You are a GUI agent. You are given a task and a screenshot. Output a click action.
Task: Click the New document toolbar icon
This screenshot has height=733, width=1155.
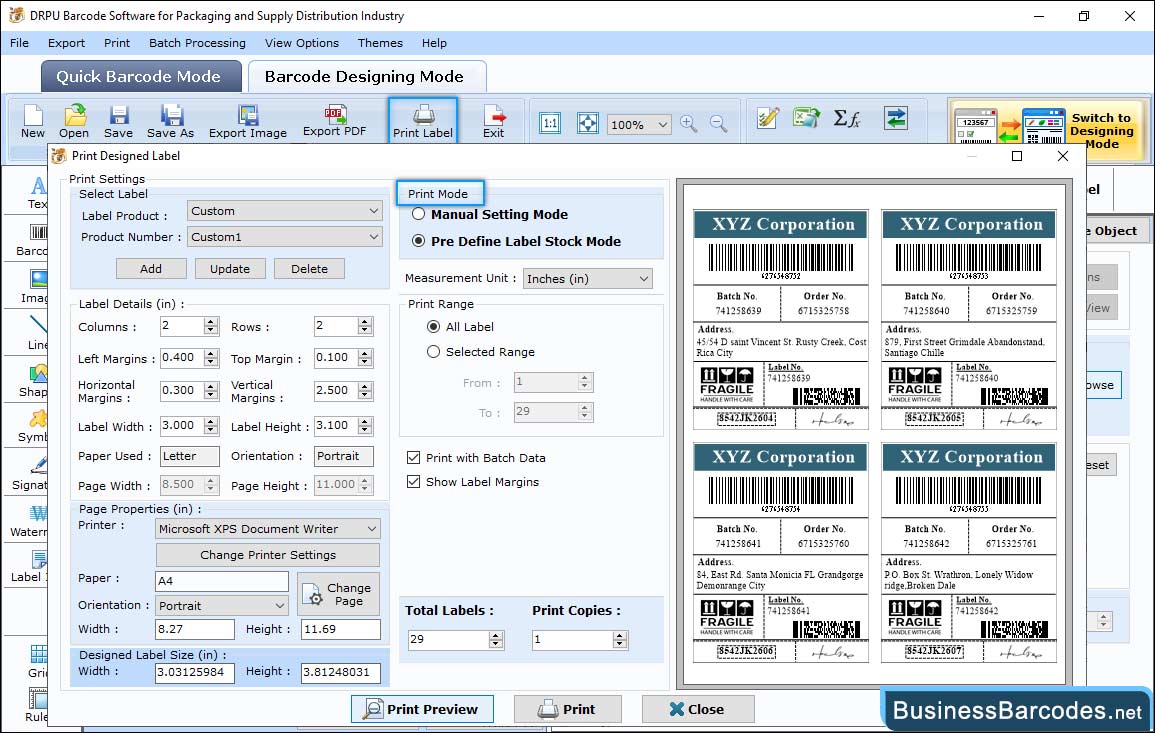(32, 122)
